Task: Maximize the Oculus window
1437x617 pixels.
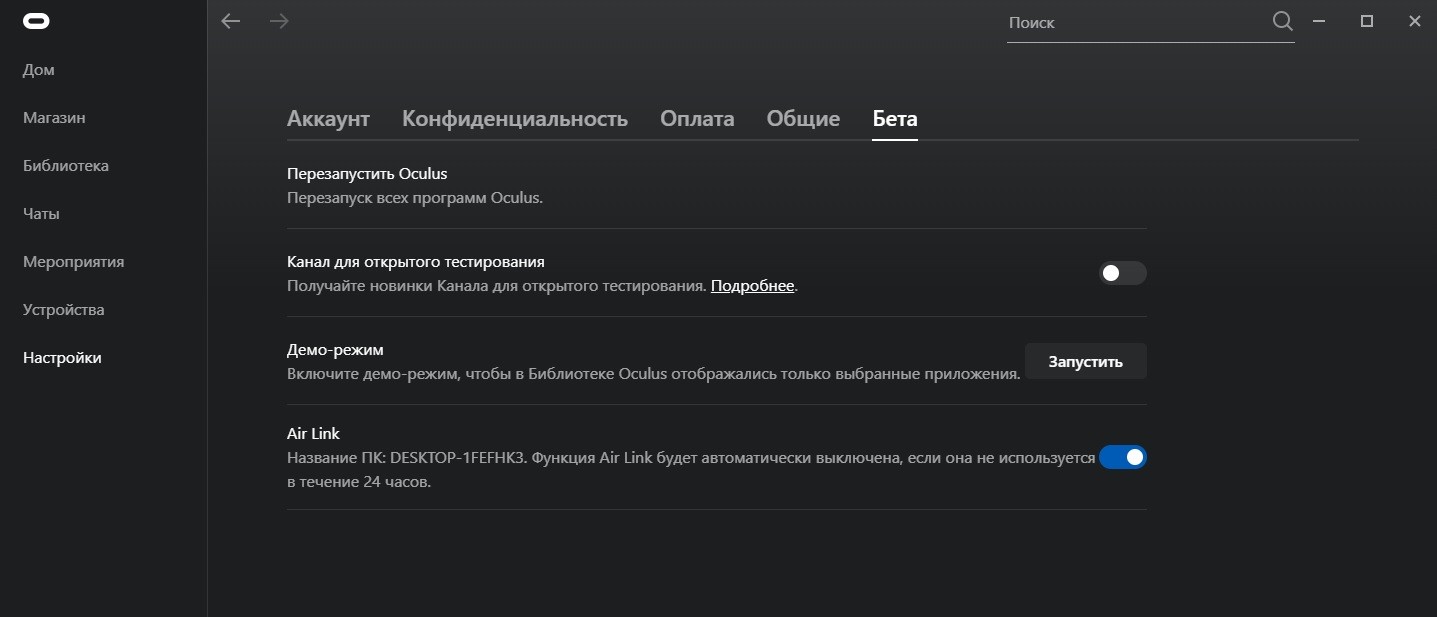Action: 1367,21
